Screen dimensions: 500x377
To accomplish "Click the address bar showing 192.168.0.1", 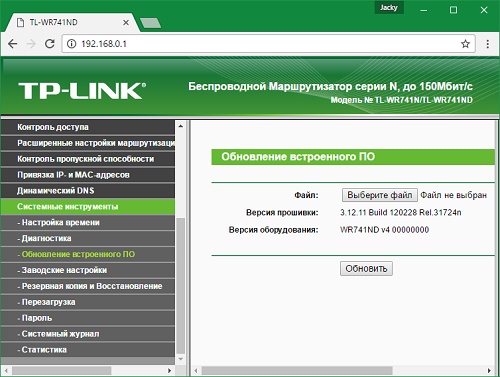I will [x=268, y=44].
